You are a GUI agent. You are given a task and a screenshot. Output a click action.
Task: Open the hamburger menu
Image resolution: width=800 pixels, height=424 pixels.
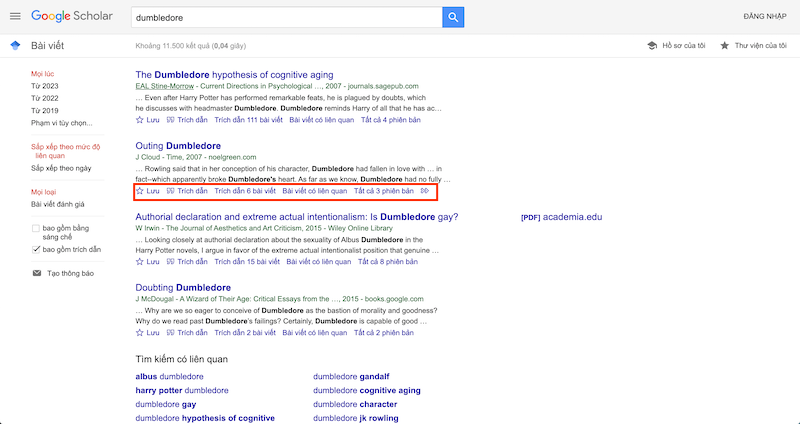pyautogui.click(x=15, y=16)
